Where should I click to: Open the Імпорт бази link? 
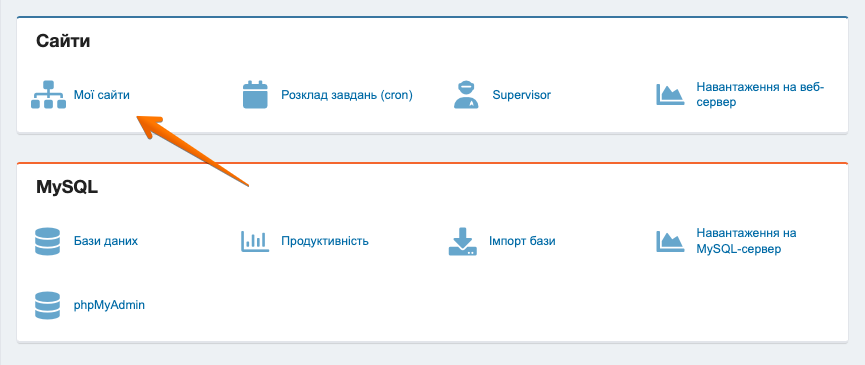click(522, 241)
